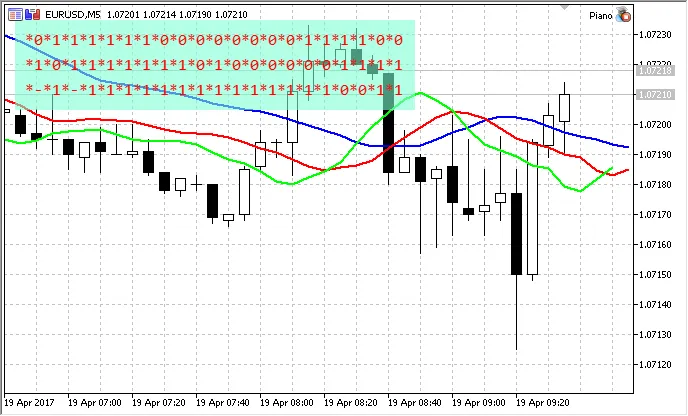Click the 1.07160 price scale label

click(656, 244)
